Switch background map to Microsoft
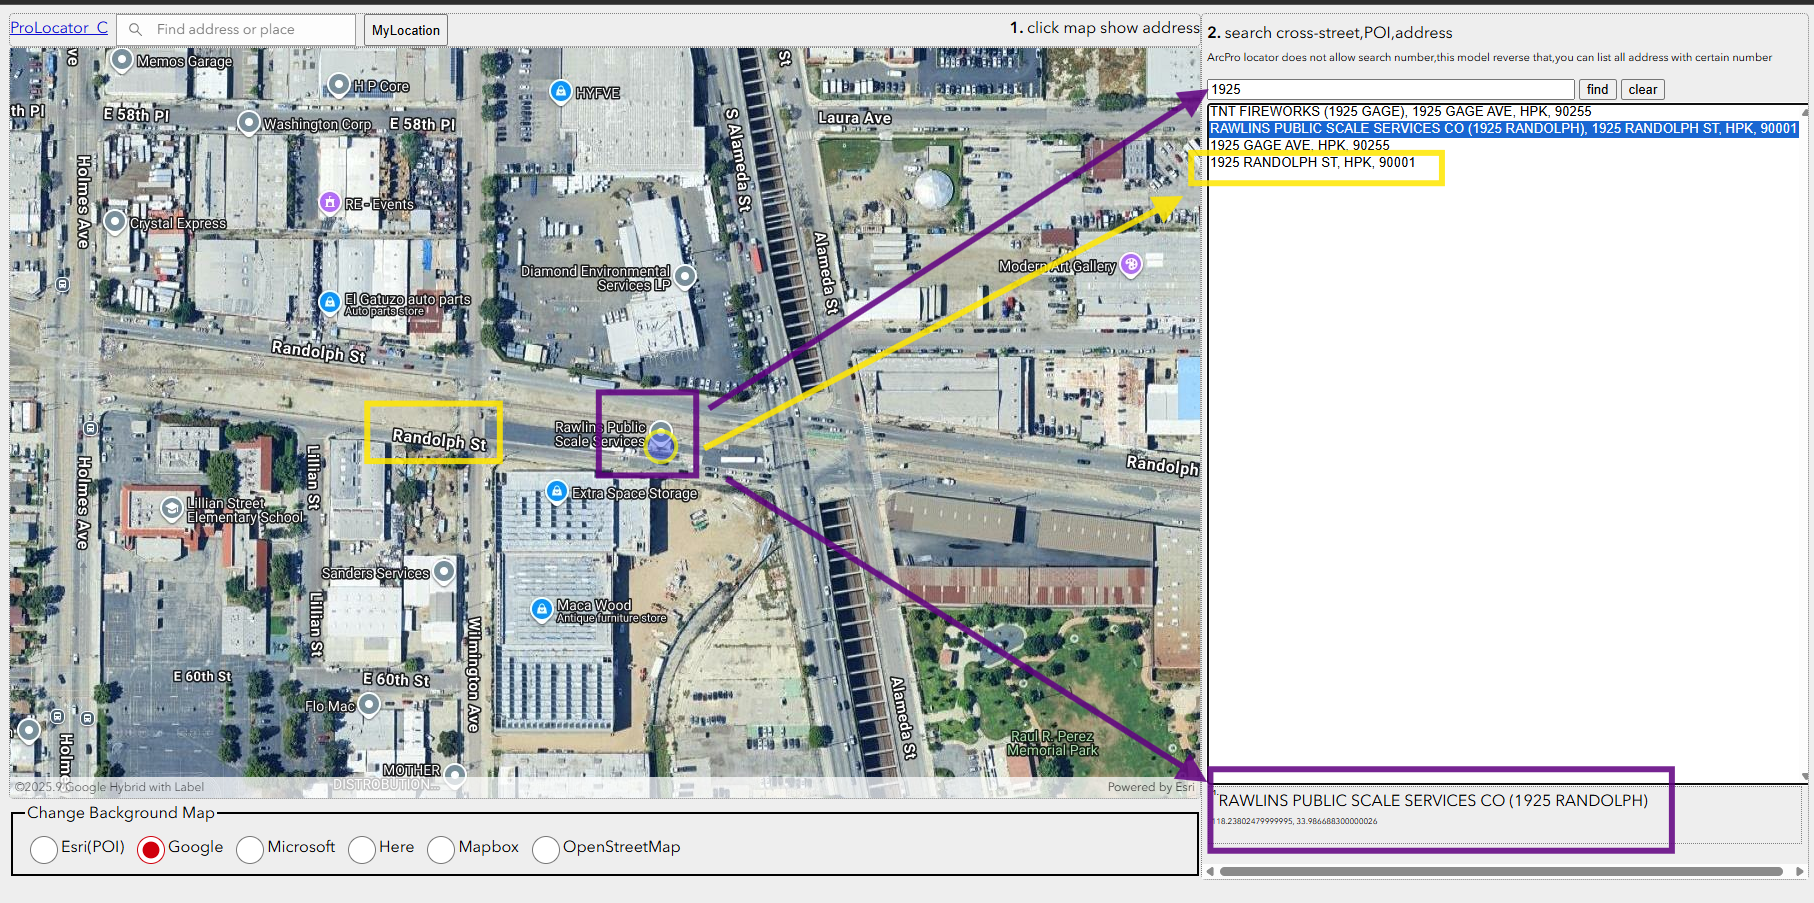The image size is (1814, 903). click(250, 849)
